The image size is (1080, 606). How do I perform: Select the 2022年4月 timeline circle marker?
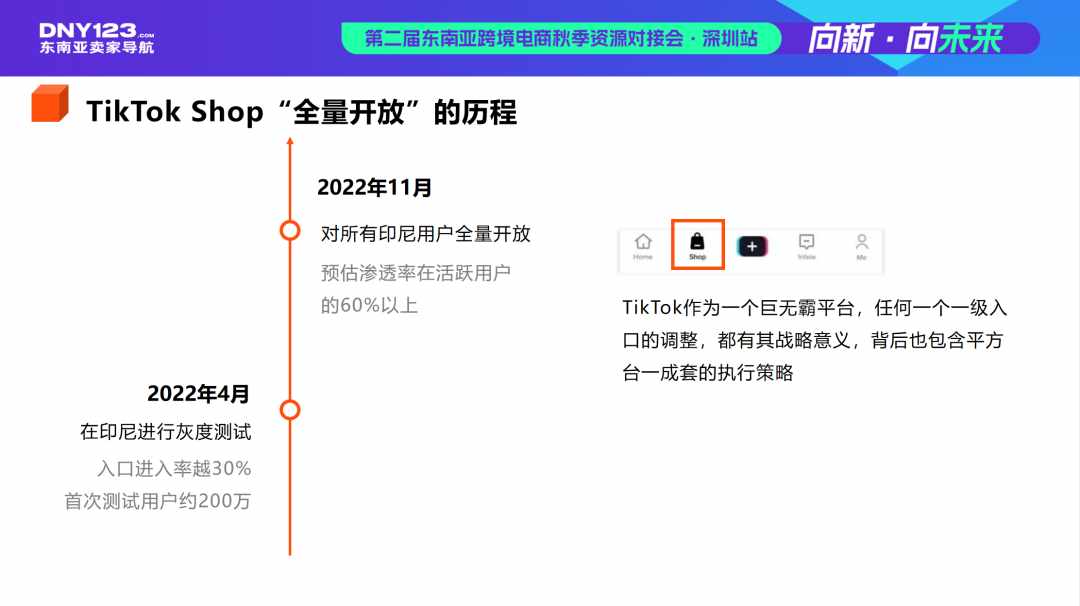pyautogui.click(x=290, y=410)
